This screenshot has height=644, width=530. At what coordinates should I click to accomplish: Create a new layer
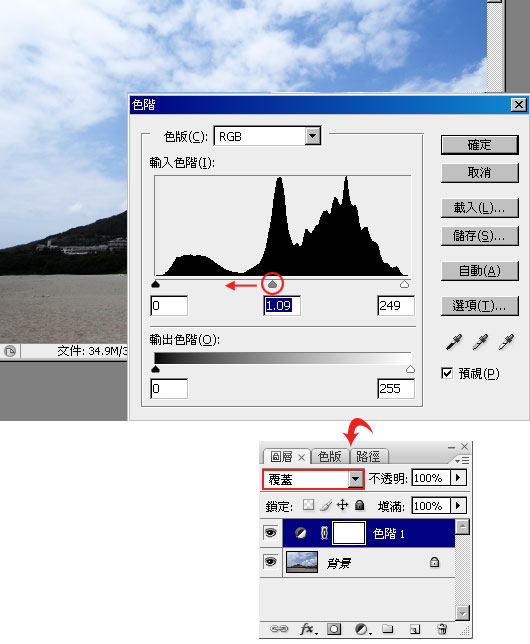point(415,629)
